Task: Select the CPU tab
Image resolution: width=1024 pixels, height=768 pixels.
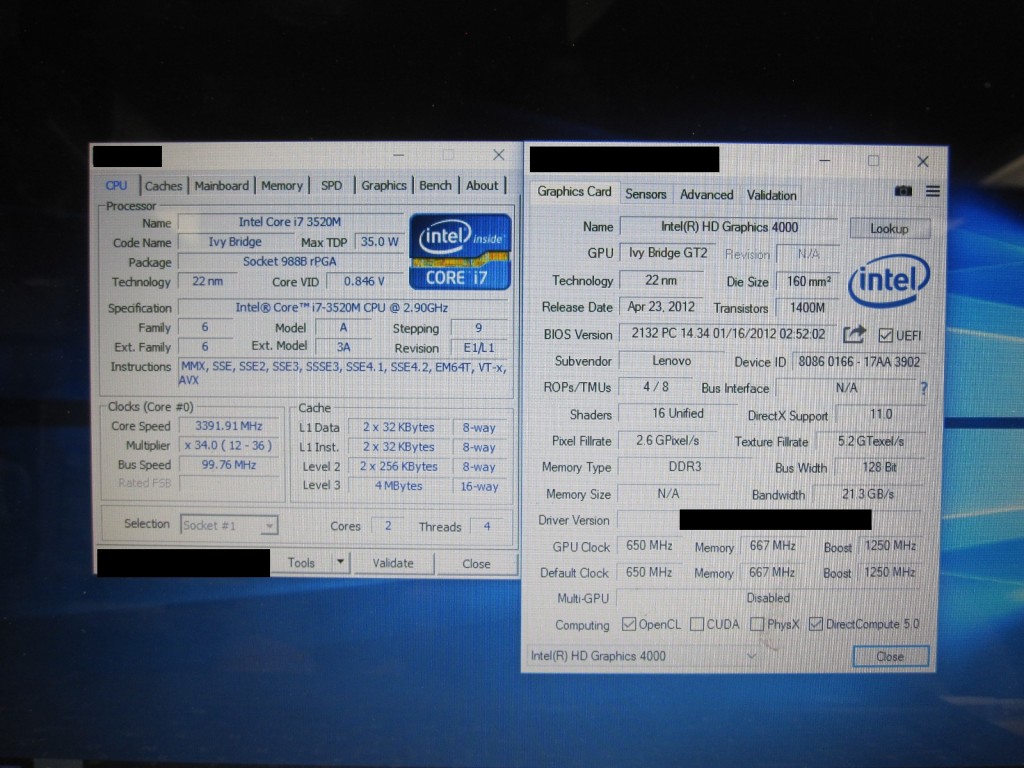Action: click(116, 185)
